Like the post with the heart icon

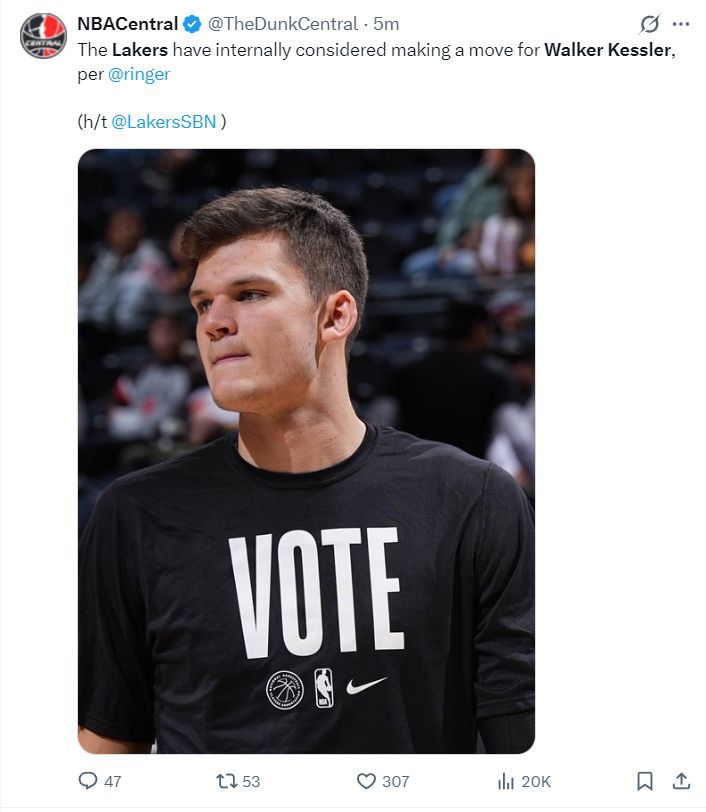click(366, 780)
